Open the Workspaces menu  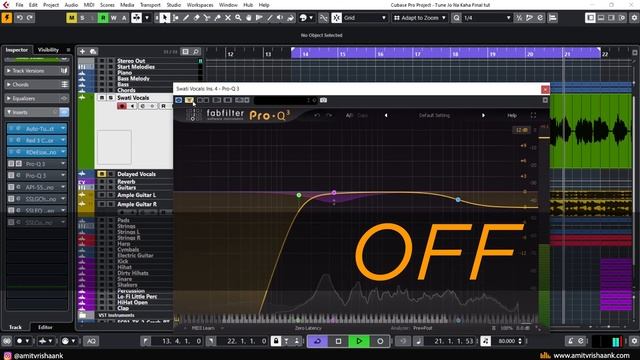click(x=200, y=5)
